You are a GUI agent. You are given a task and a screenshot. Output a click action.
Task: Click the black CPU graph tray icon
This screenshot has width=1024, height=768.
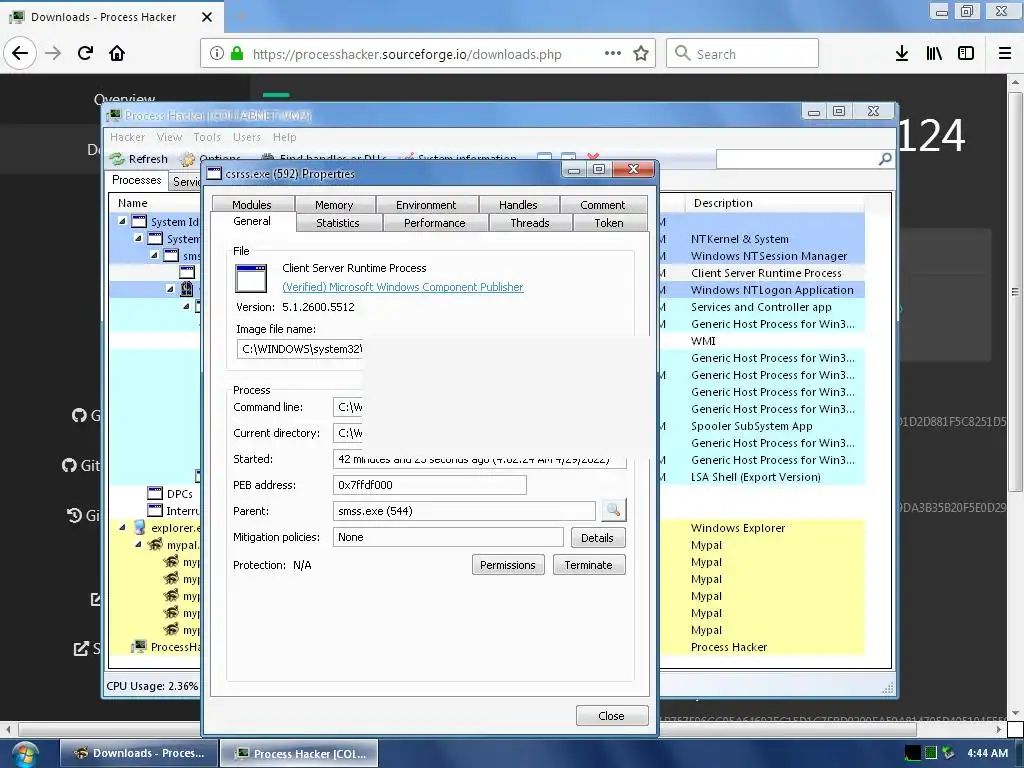912,753
